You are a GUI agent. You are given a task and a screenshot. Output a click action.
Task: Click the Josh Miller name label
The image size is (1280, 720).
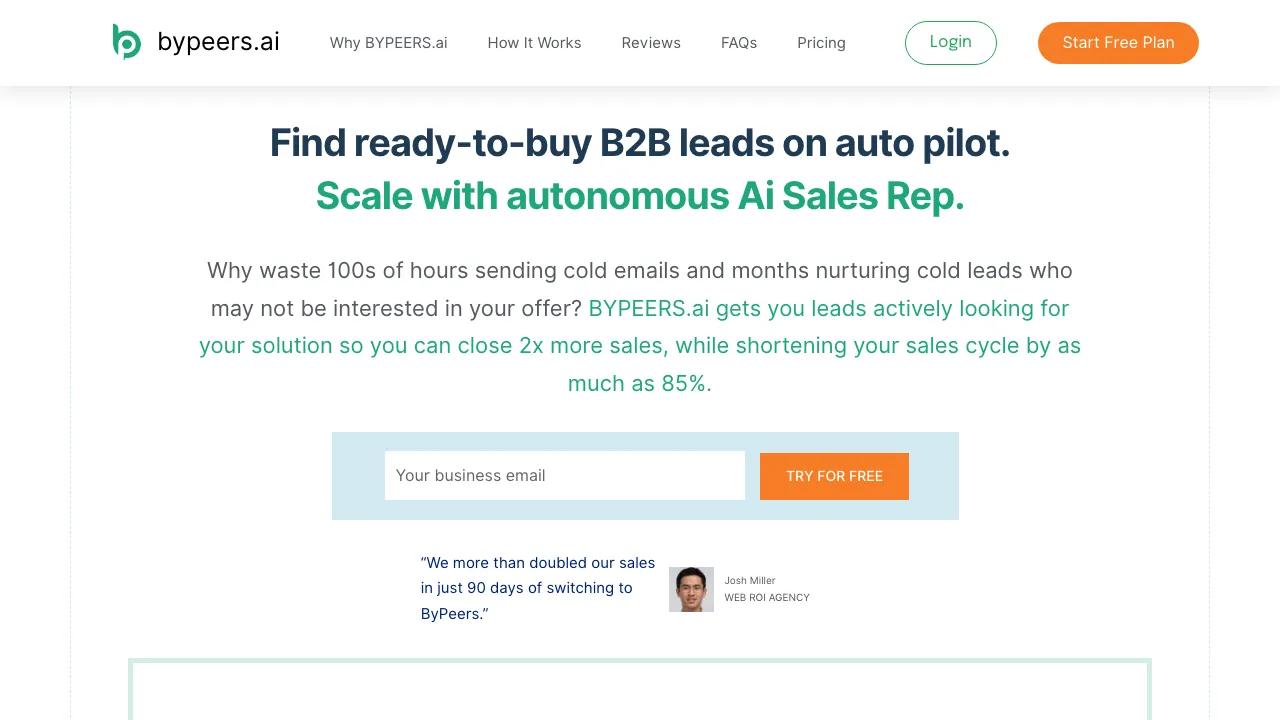pos(750,580)
